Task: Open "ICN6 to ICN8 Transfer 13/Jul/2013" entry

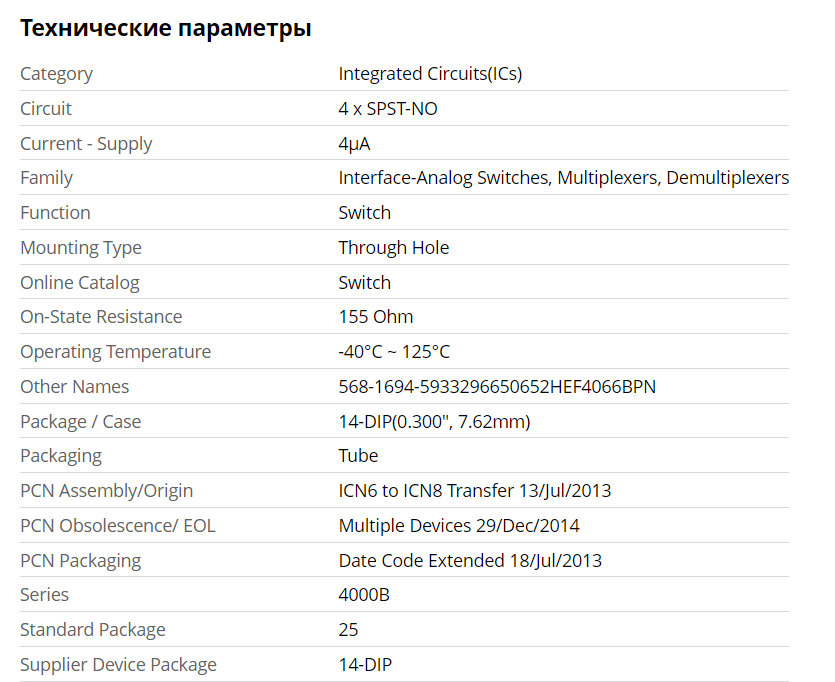Action: [x=474, y=491]
